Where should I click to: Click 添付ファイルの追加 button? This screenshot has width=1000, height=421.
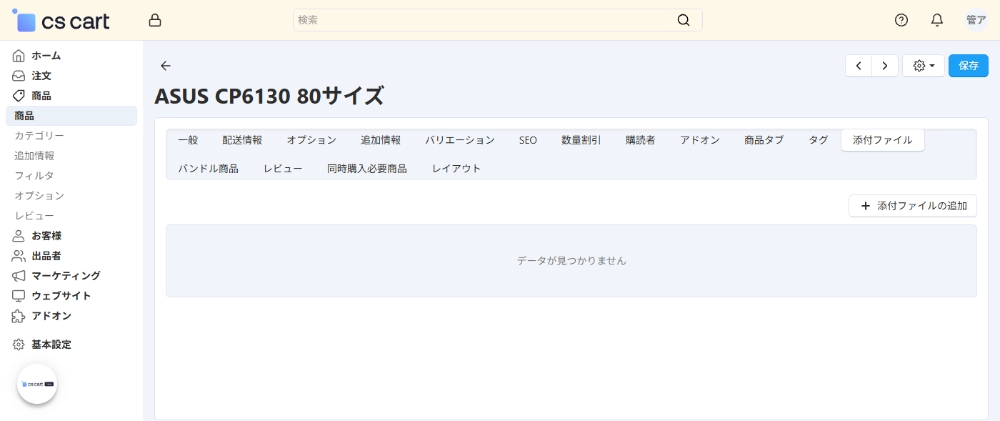pos(912,206)
